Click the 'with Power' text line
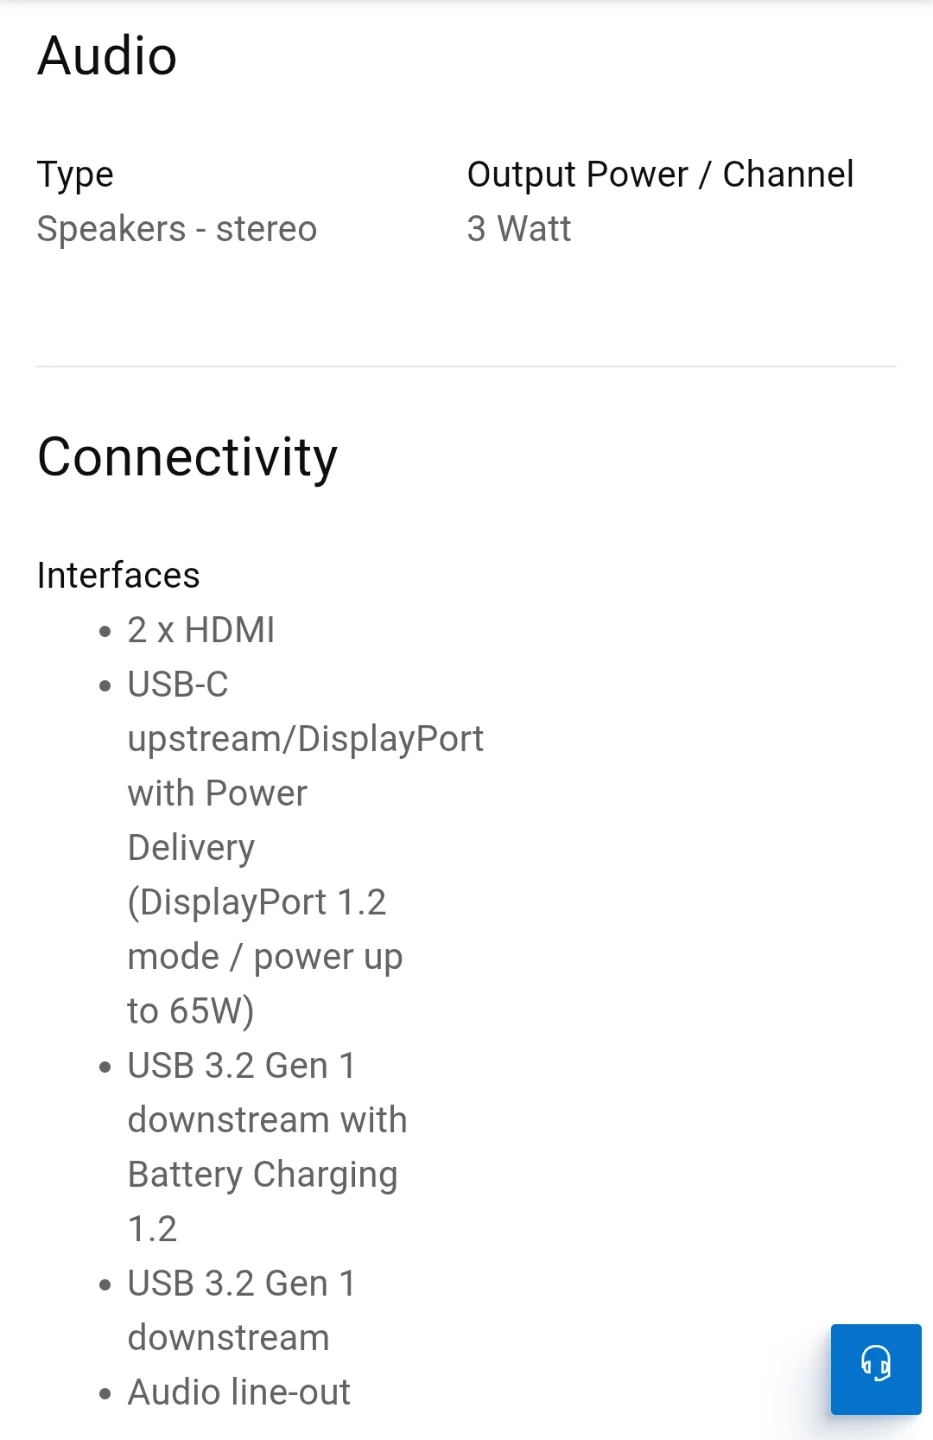Viewport: 933px width, 1440px height. [217, 793]
